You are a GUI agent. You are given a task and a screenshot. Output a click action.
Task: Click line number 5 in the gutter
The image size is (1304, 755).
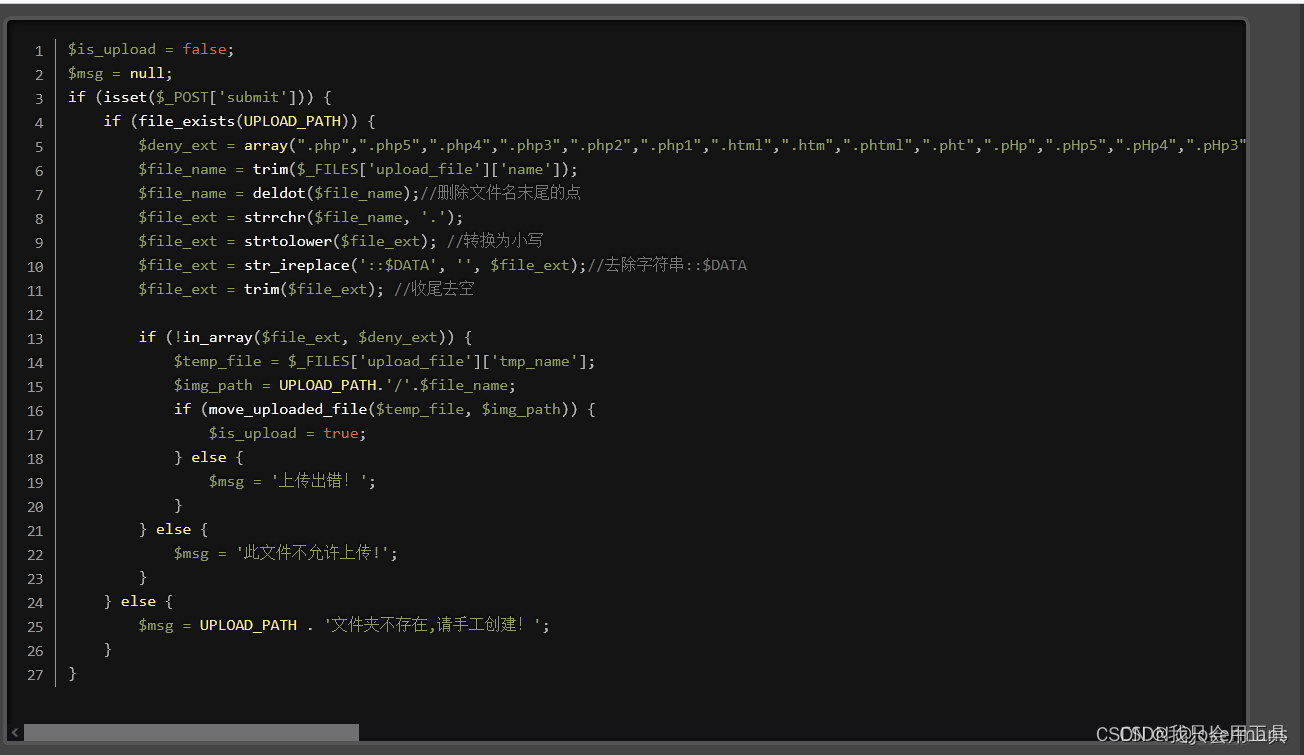(38, 146)
